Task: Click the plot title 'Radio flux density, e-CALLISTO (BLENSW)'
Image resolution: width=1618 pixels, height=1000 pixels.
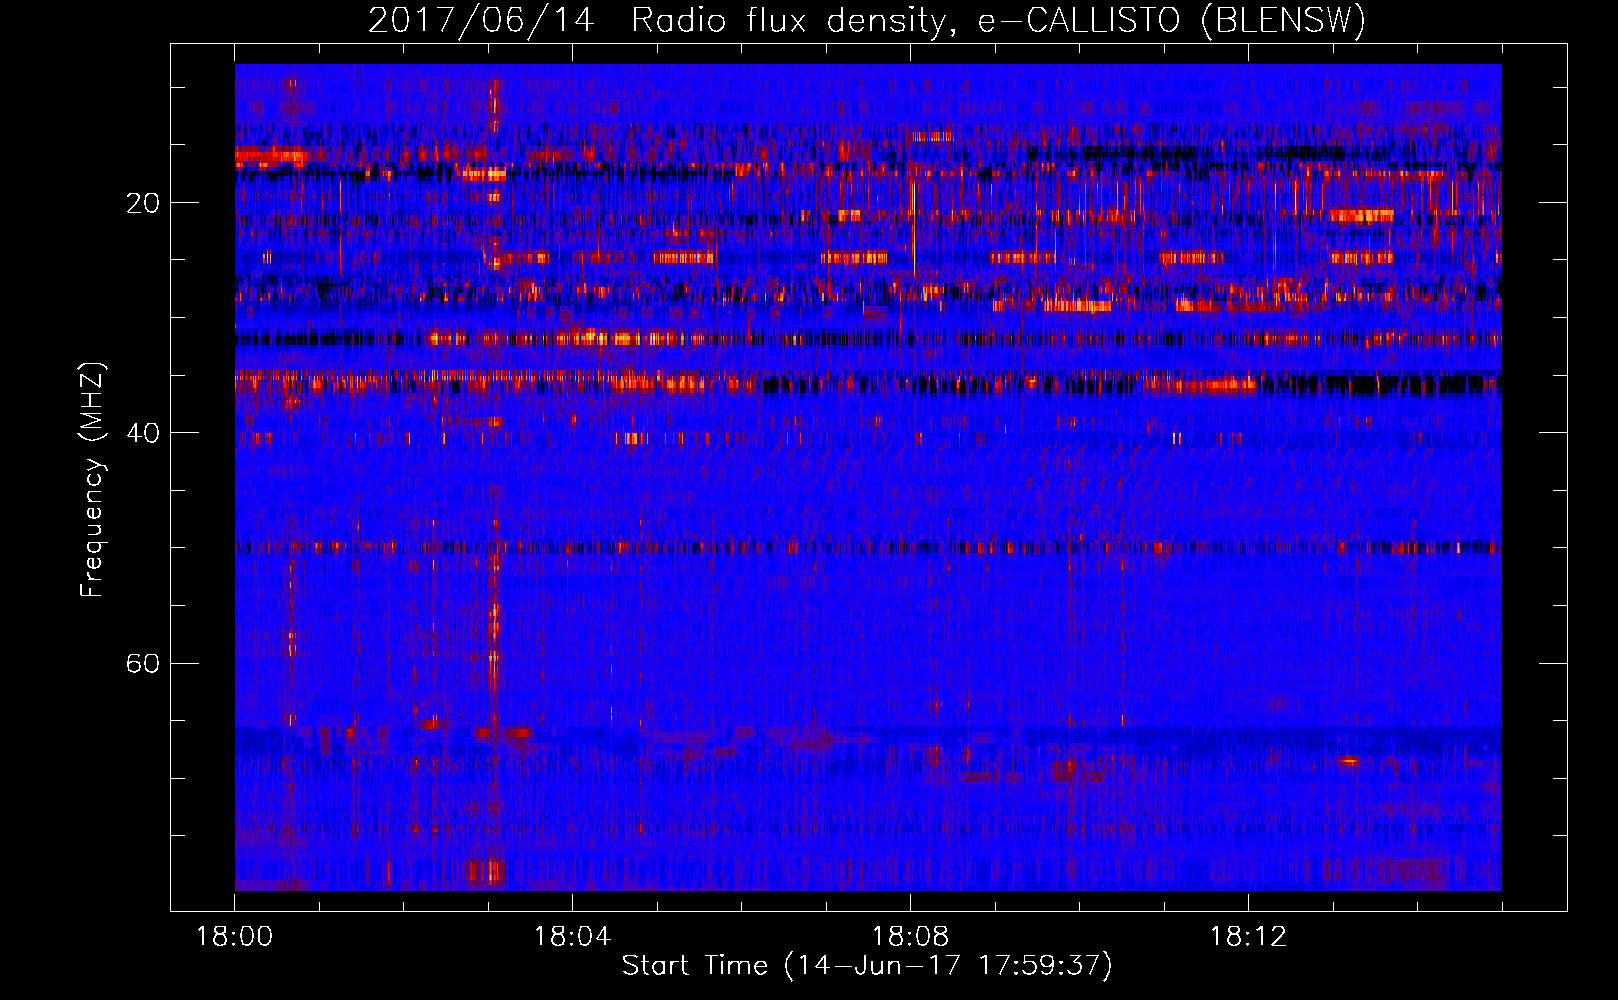Action: tap(999, 20)
